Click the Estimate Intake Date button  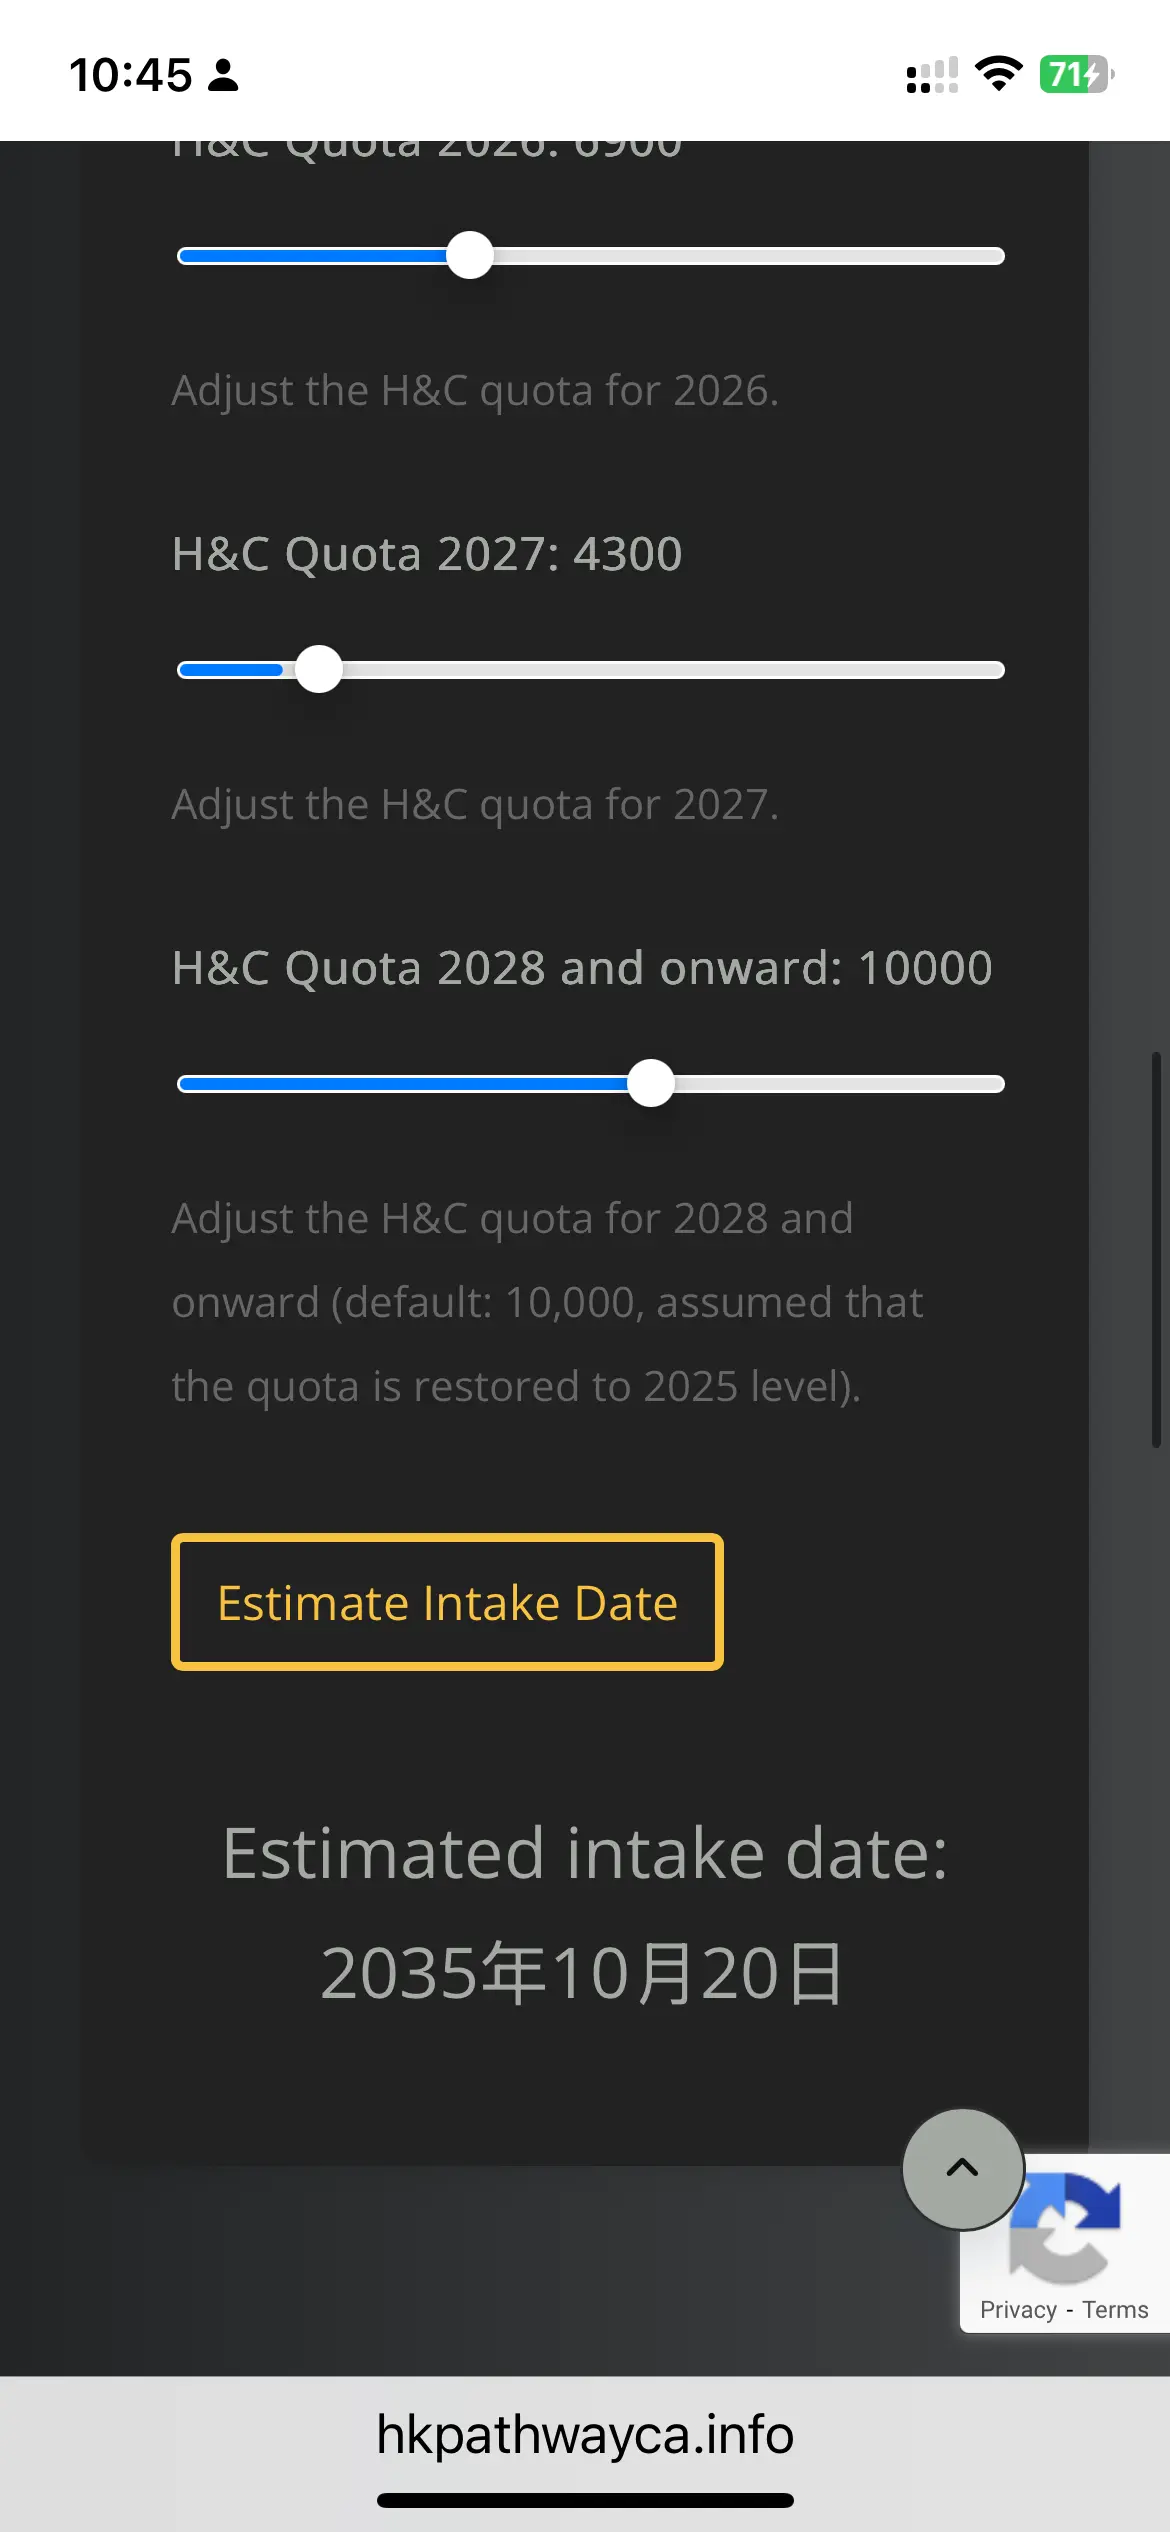[447, 1602]
